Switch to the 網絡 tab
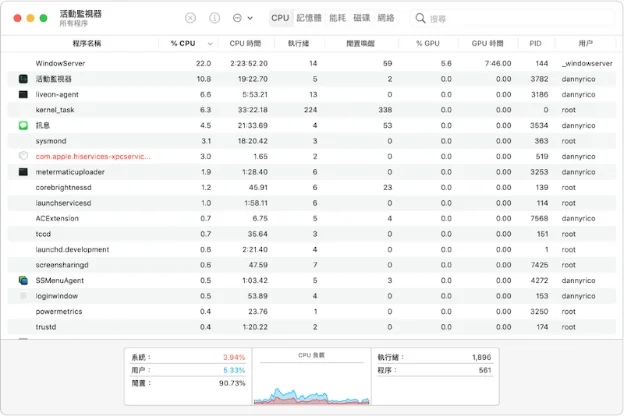Image resolution: width=624 pixels, height=416 pixels. [x=386, y=18]
